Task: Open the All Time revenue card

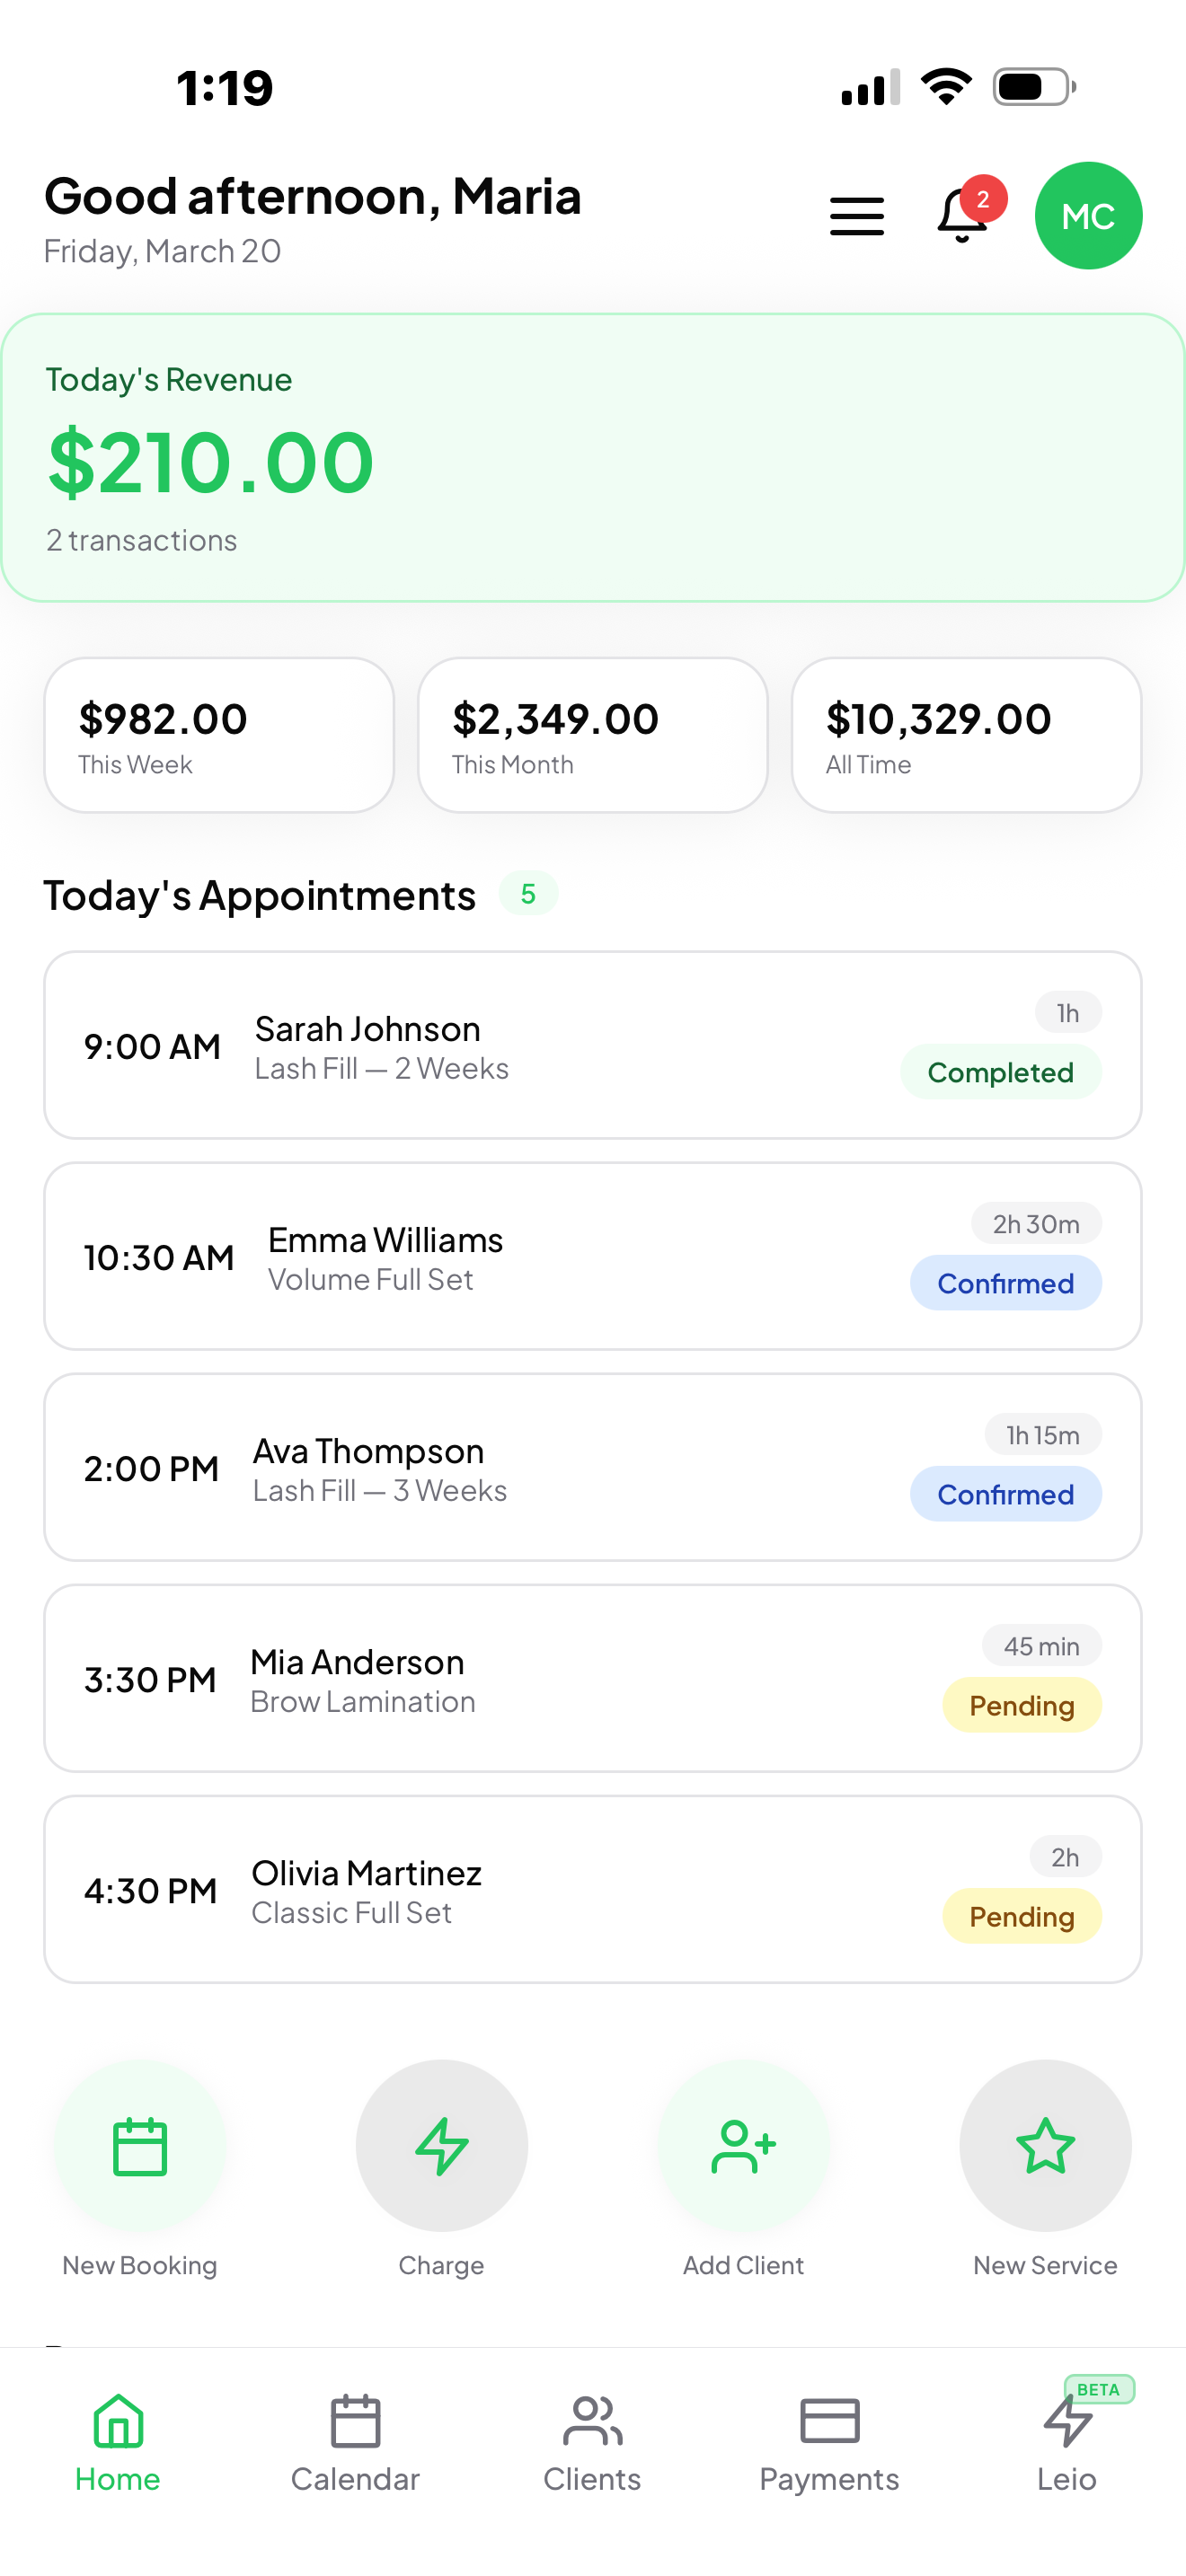Action: pyautogui.click(x=966, y=735)
